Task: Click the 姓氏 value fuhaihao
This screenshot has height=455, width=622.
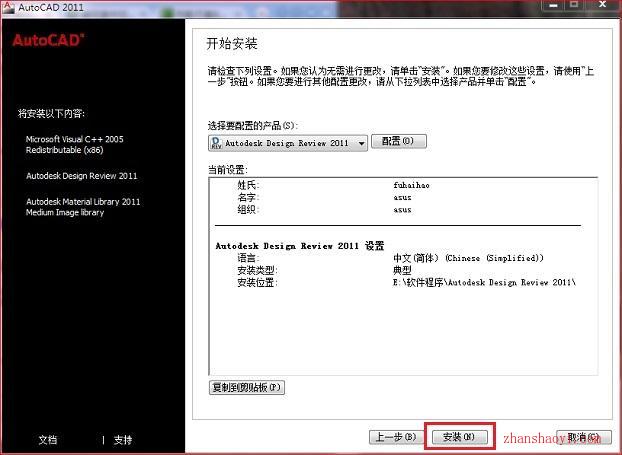Action: (411, 185)
